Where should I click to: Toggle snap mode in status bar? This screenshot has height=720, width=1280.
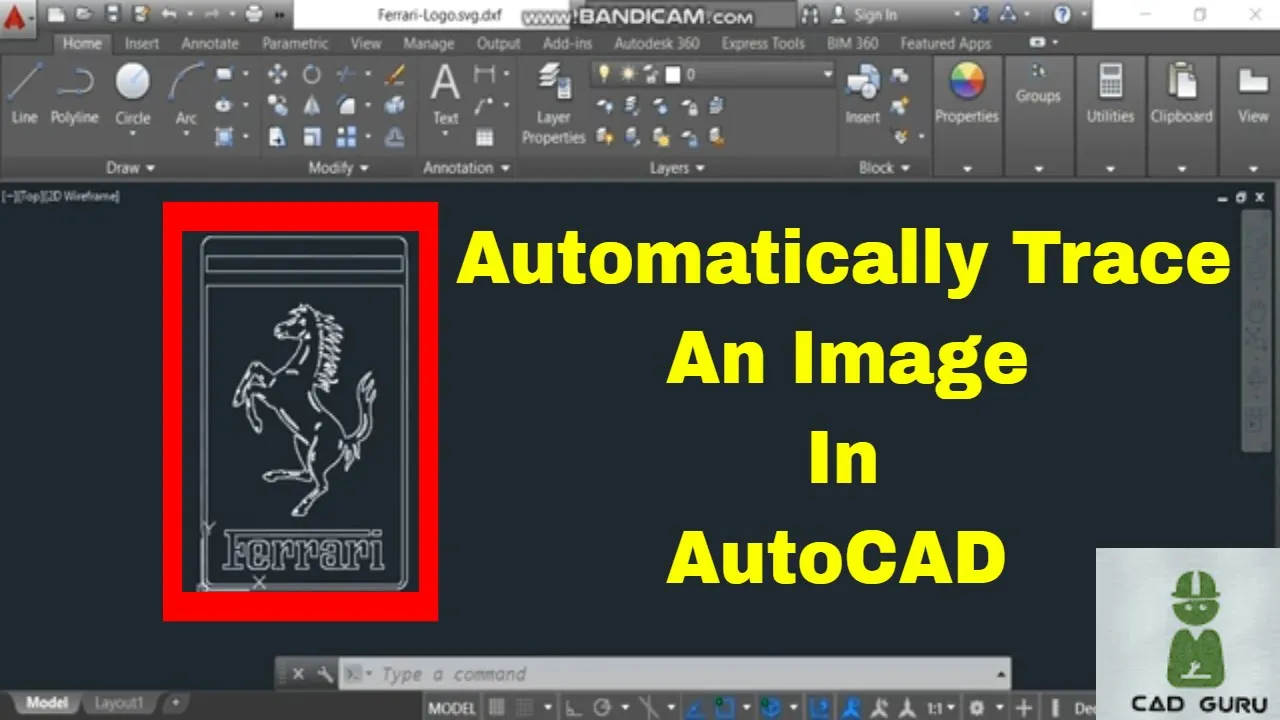526,708
